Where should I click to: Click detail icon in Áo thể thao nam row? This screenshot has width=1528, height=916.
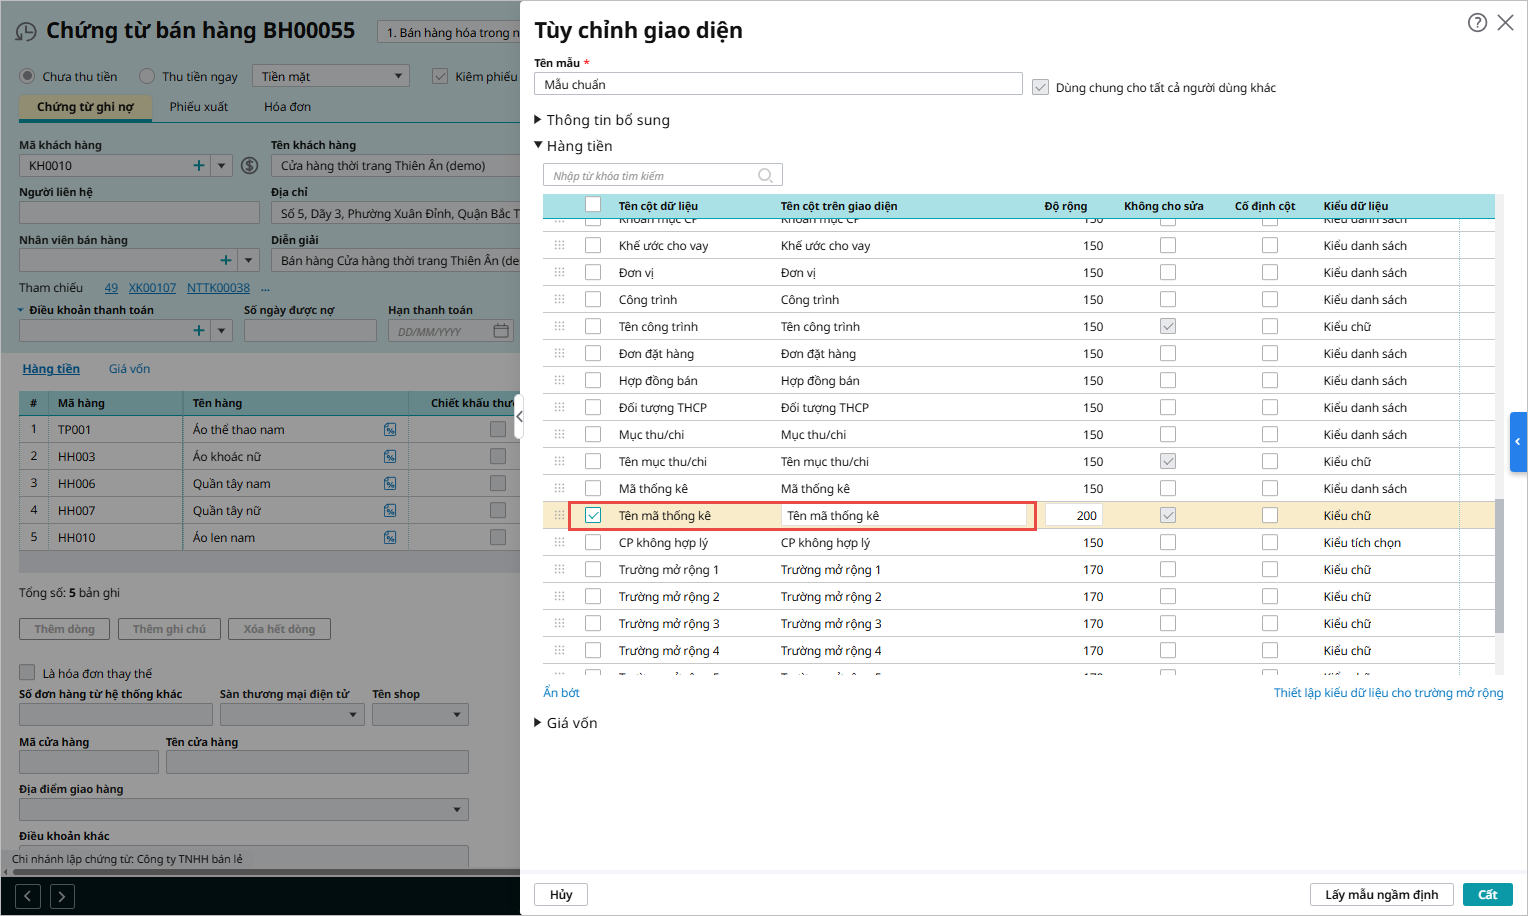coord(390,430)
